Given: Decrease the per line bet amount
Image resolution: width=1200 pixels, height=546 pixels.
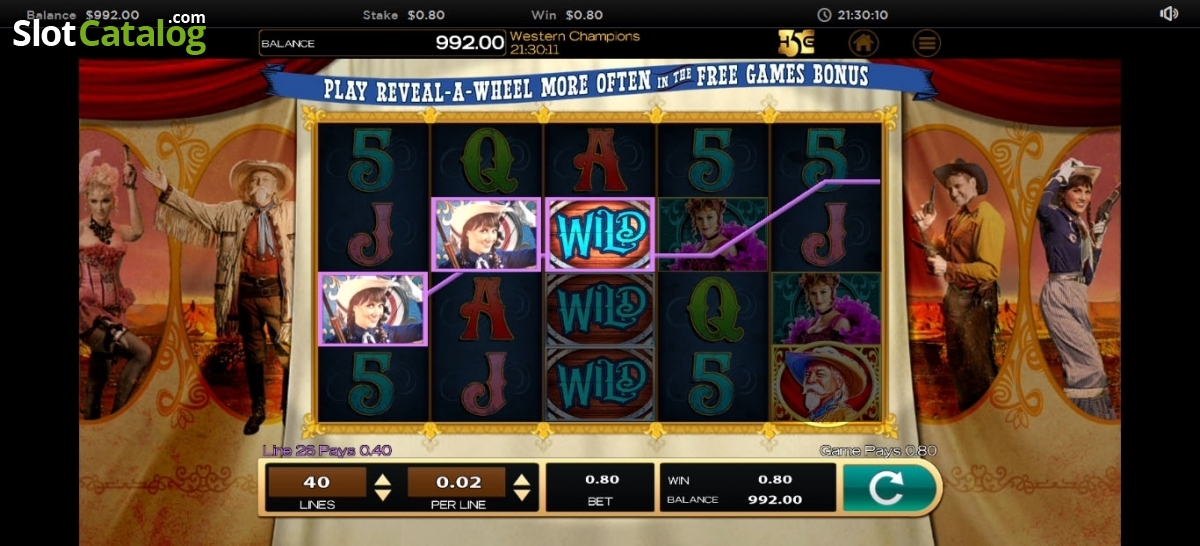Looking at the screenshot, I should (522, 495).
